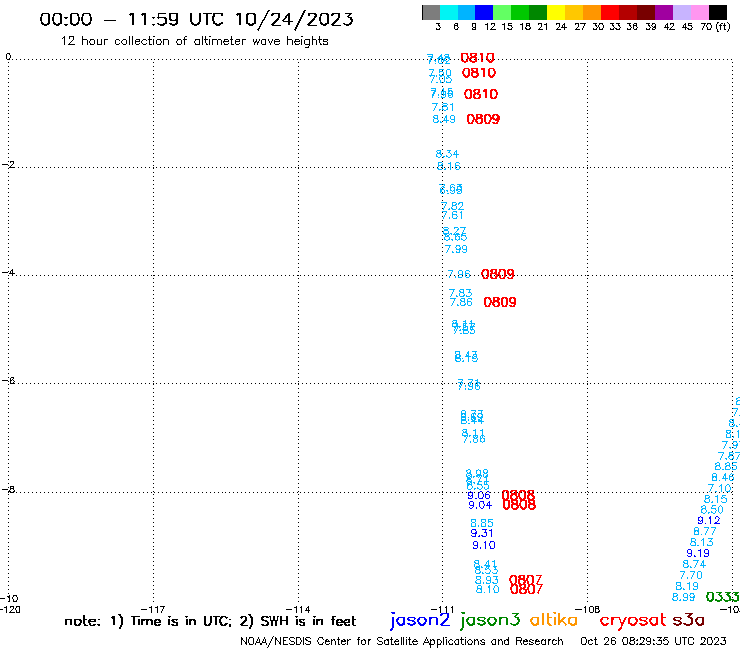The image size is (740, 650).
Task: Click the 8.16 wave height value
Action: (449, 166)
